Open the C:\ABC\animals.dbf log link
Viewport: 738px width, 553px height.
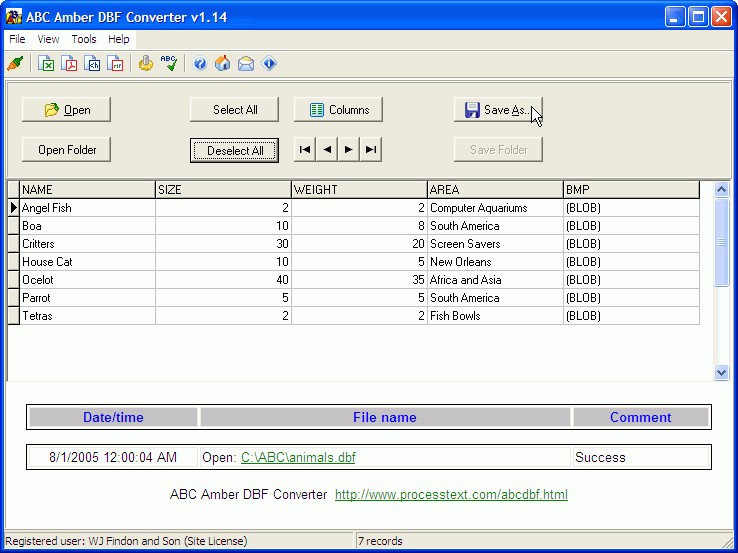(297, 457)
